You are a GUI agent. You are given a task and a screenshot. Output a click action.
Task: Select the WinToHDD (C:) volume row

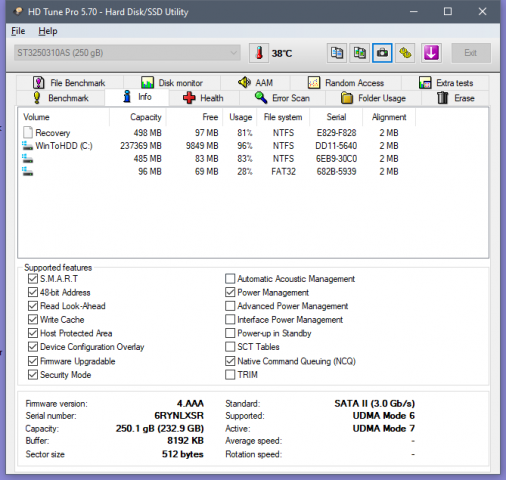coord(217,146)
